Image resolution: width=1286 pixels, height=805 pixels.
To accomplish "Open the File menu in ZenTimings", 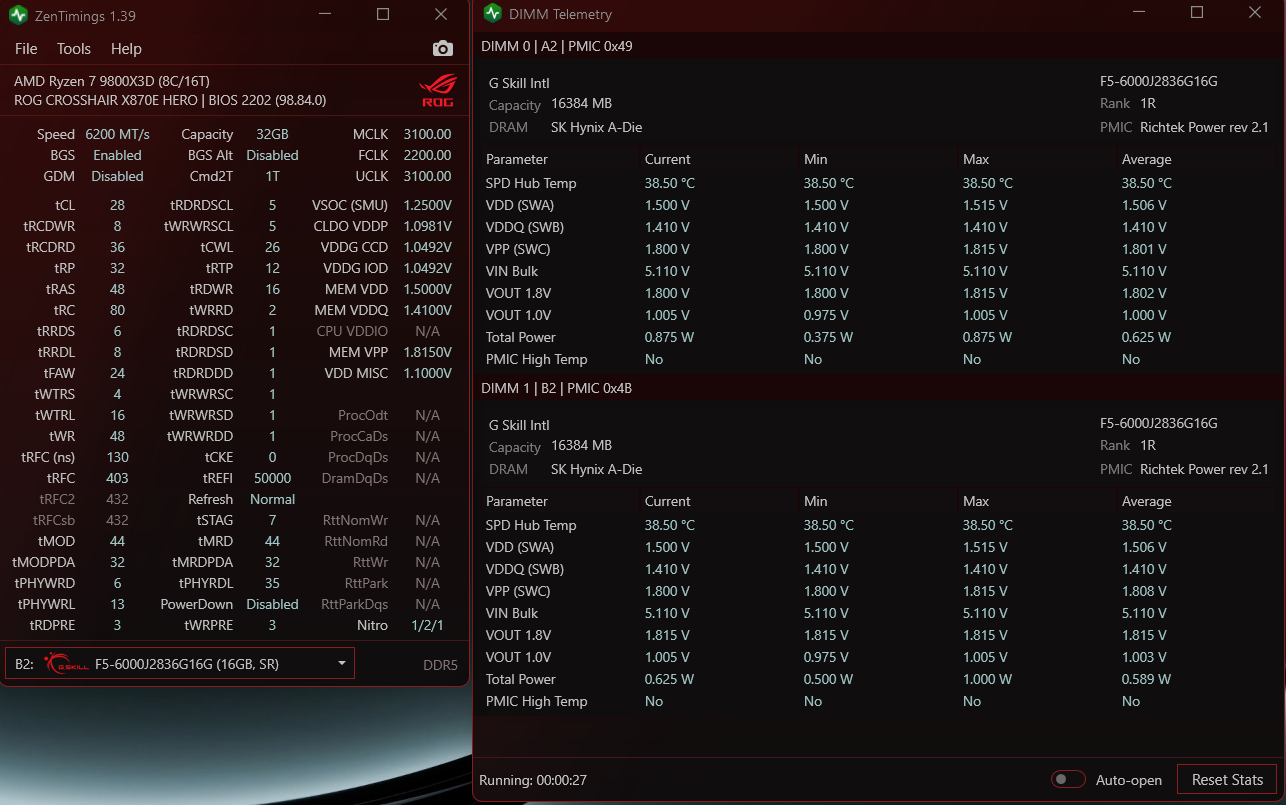I will pyautogui.click(x=26, y=49).
